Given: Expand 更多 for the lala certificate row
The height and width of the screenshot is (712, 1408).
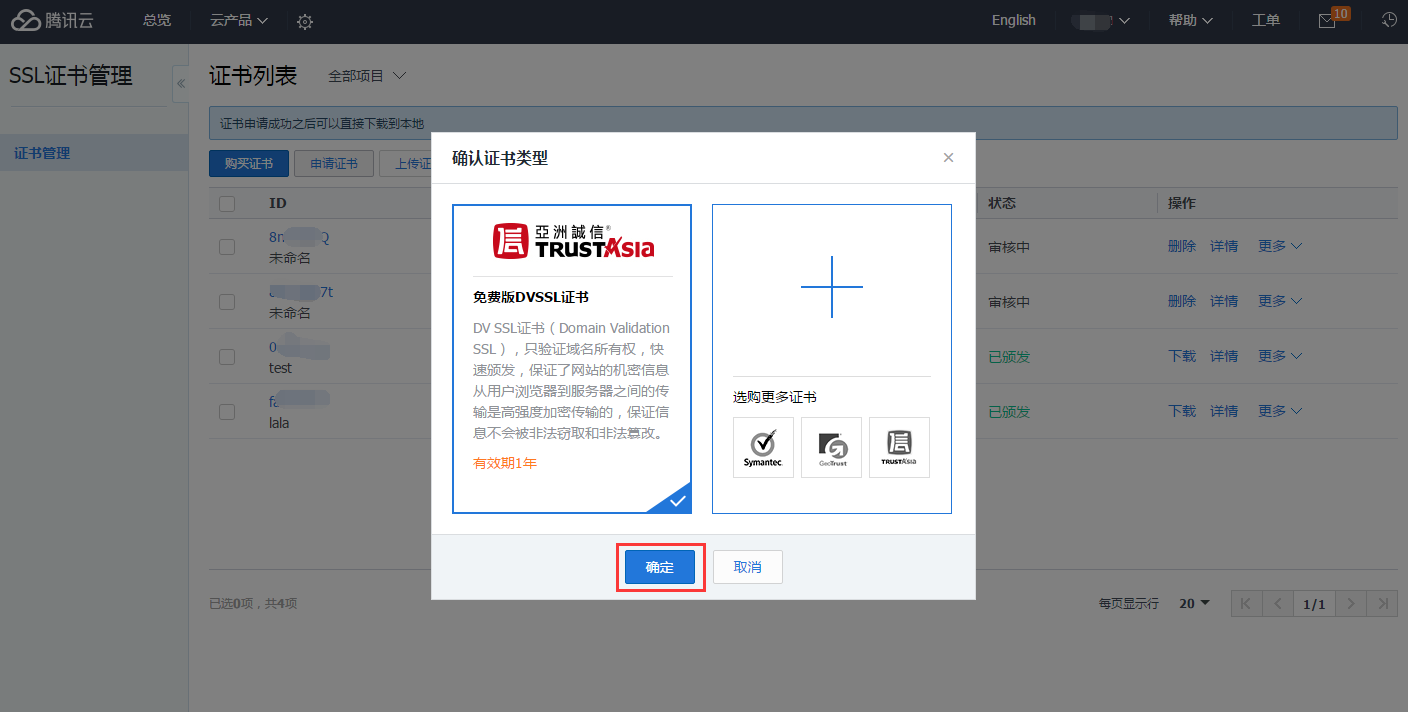Looking at the screenshot, I should pyautogui.click(x=1280, y=411).
